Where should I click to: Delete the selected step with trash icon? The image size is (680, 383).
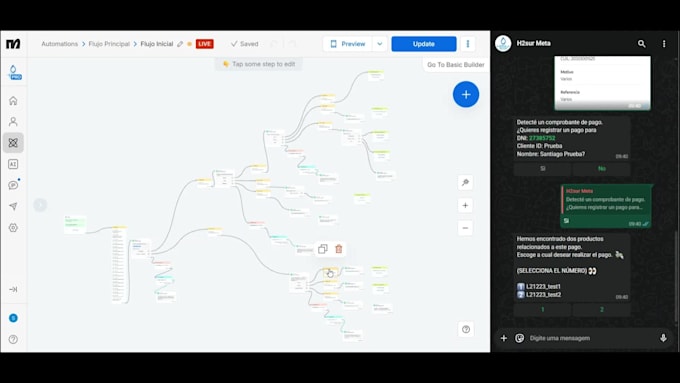[x=339, y=249]
